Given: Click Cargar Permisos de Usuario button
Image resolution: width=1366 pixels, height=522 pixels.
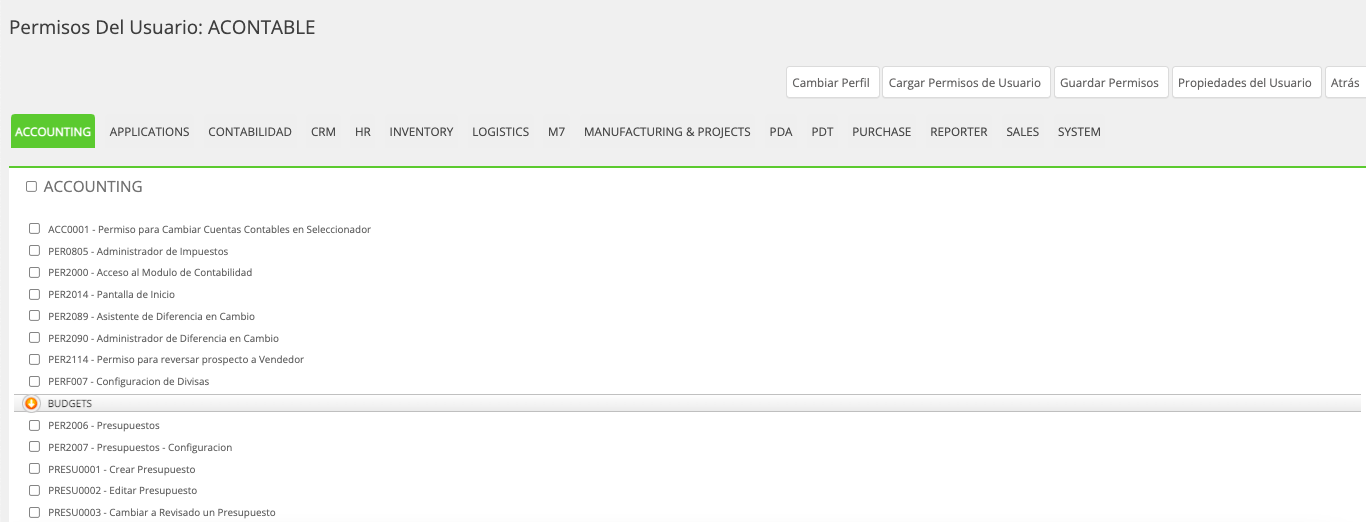Looking at the screenshot, I should [x=965, y=82].
